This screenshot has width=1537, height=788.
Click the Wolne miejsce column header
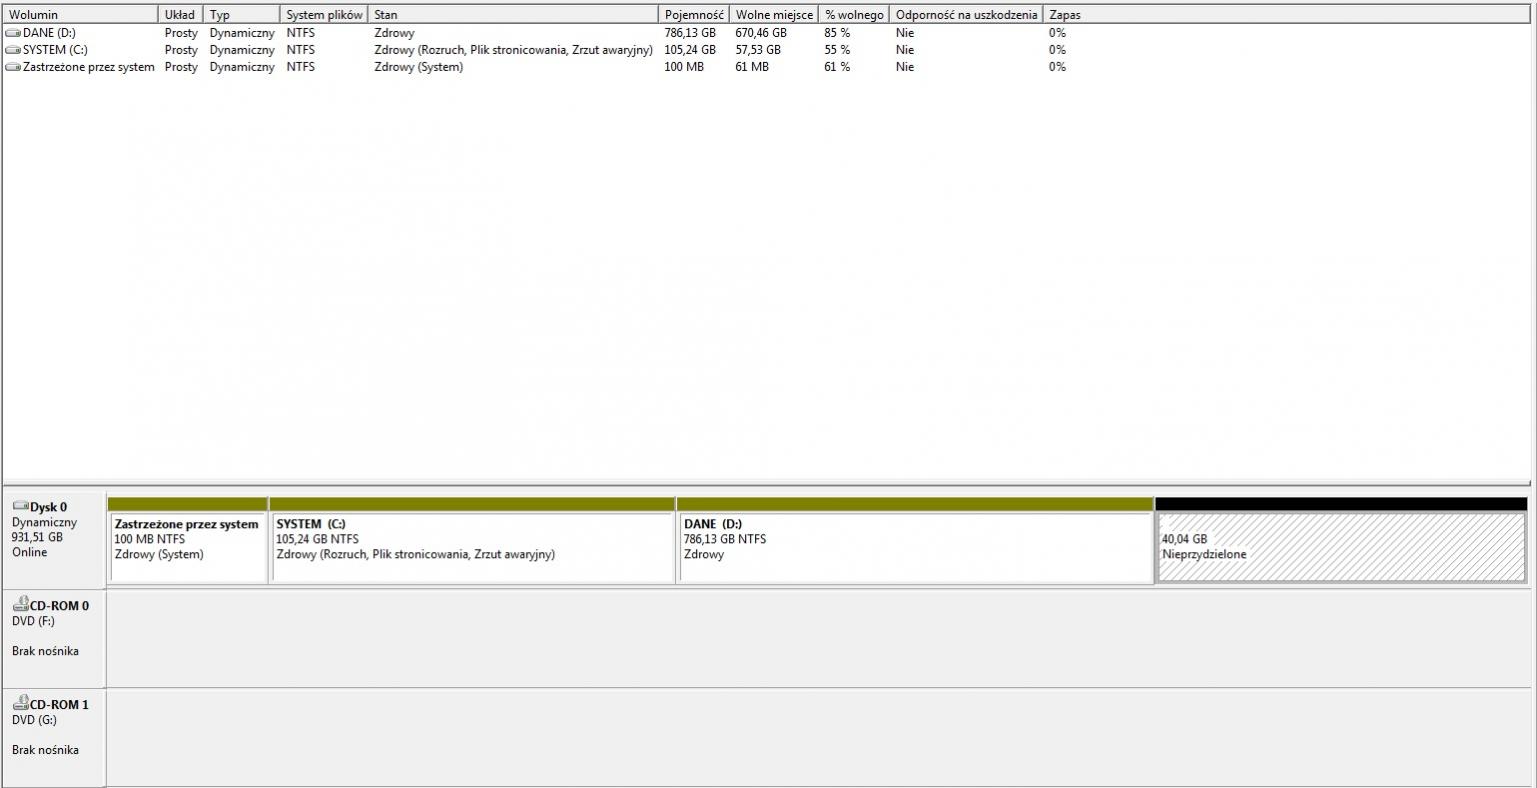pyautogui.click(x=773, y=15)
